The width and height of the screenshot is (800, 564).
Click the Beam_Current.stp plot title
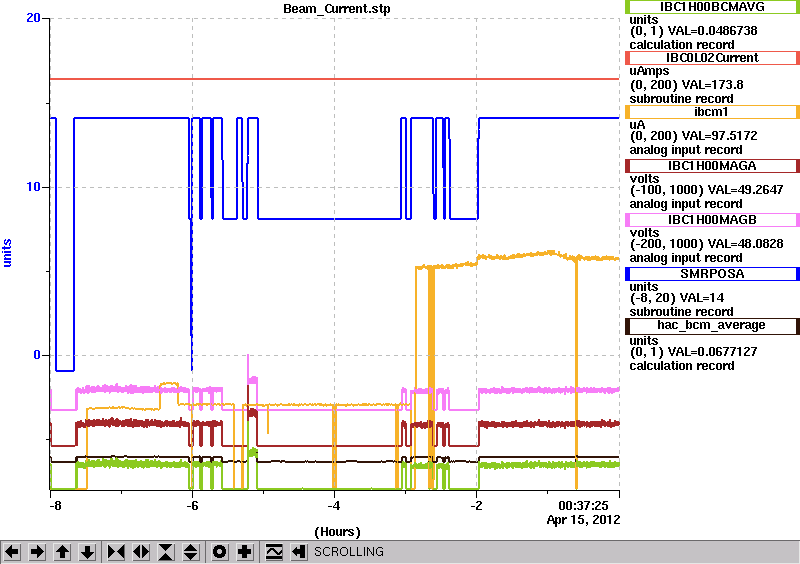pyautogui.click(x=337, y=9)
